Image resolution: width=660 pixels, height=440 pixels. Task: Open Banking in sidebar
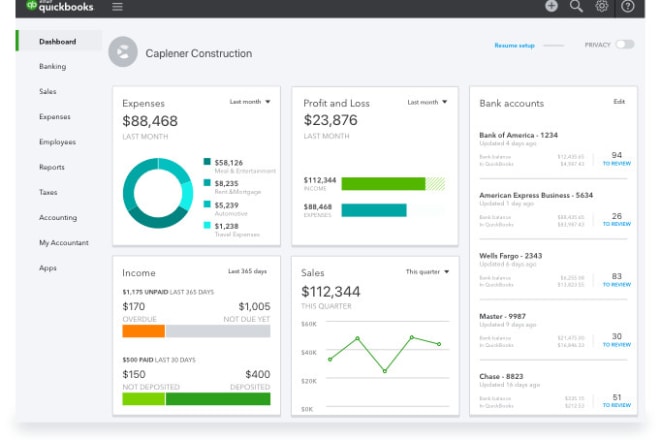tap(53, 67)
